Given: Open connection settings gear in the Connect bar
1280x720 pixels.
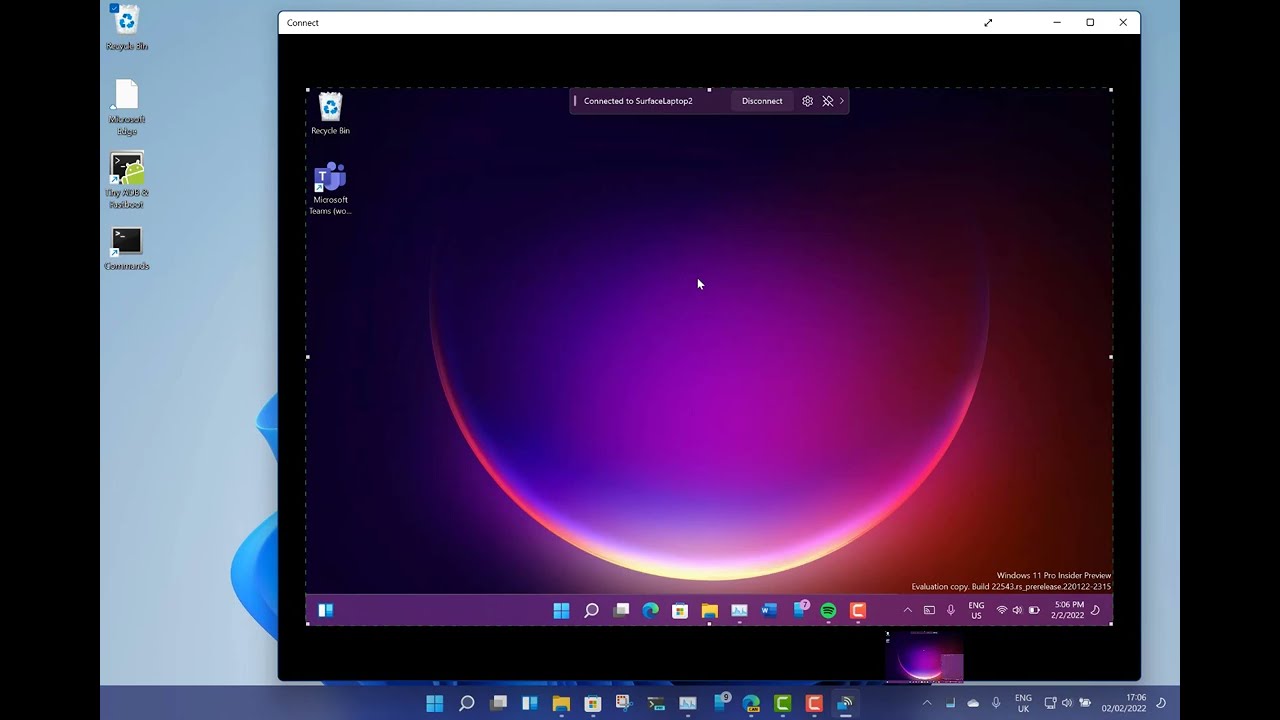Looking at the screenshot, I should point(807,101).
